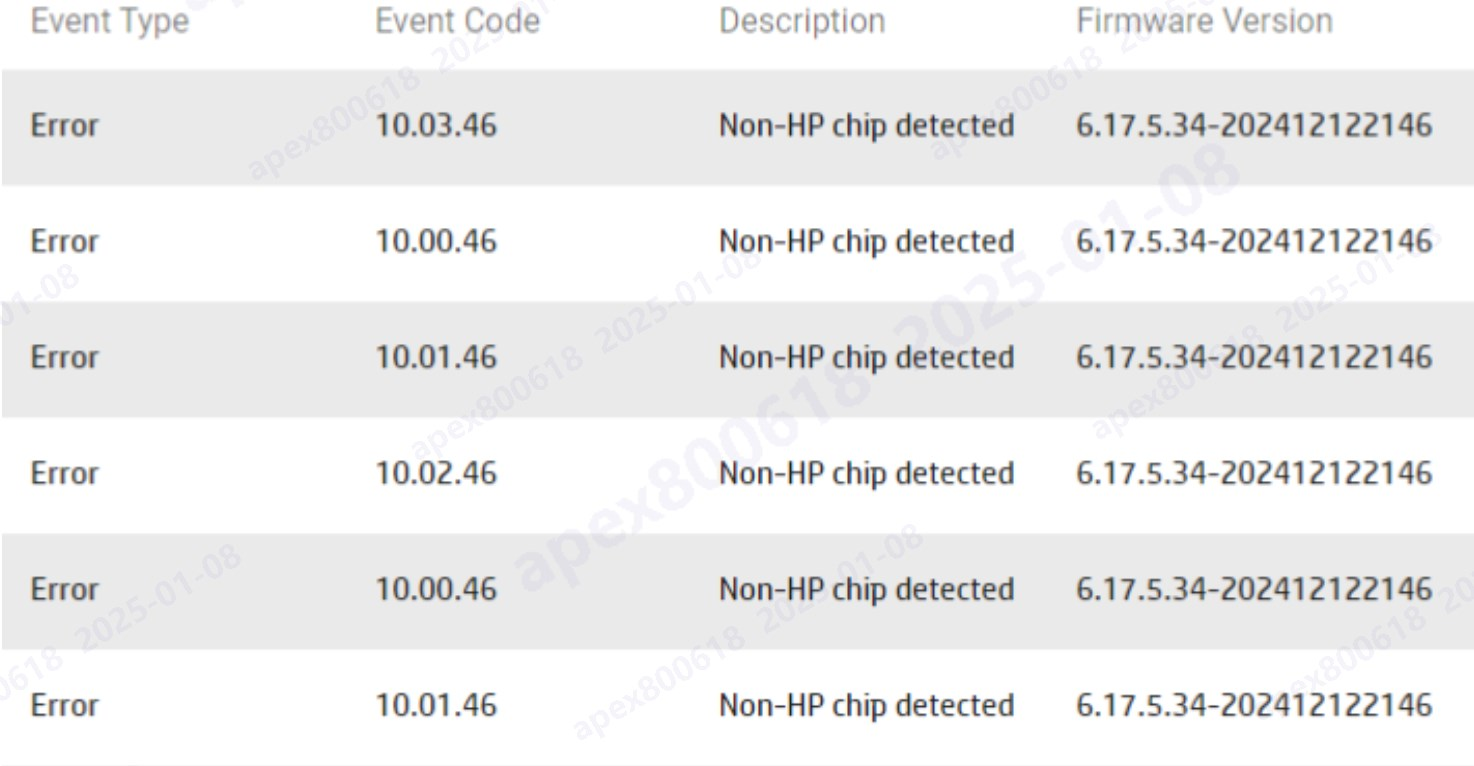Click the firmware version in the last row
This screenshot has height=766, width=1474.
[1254, 705]
